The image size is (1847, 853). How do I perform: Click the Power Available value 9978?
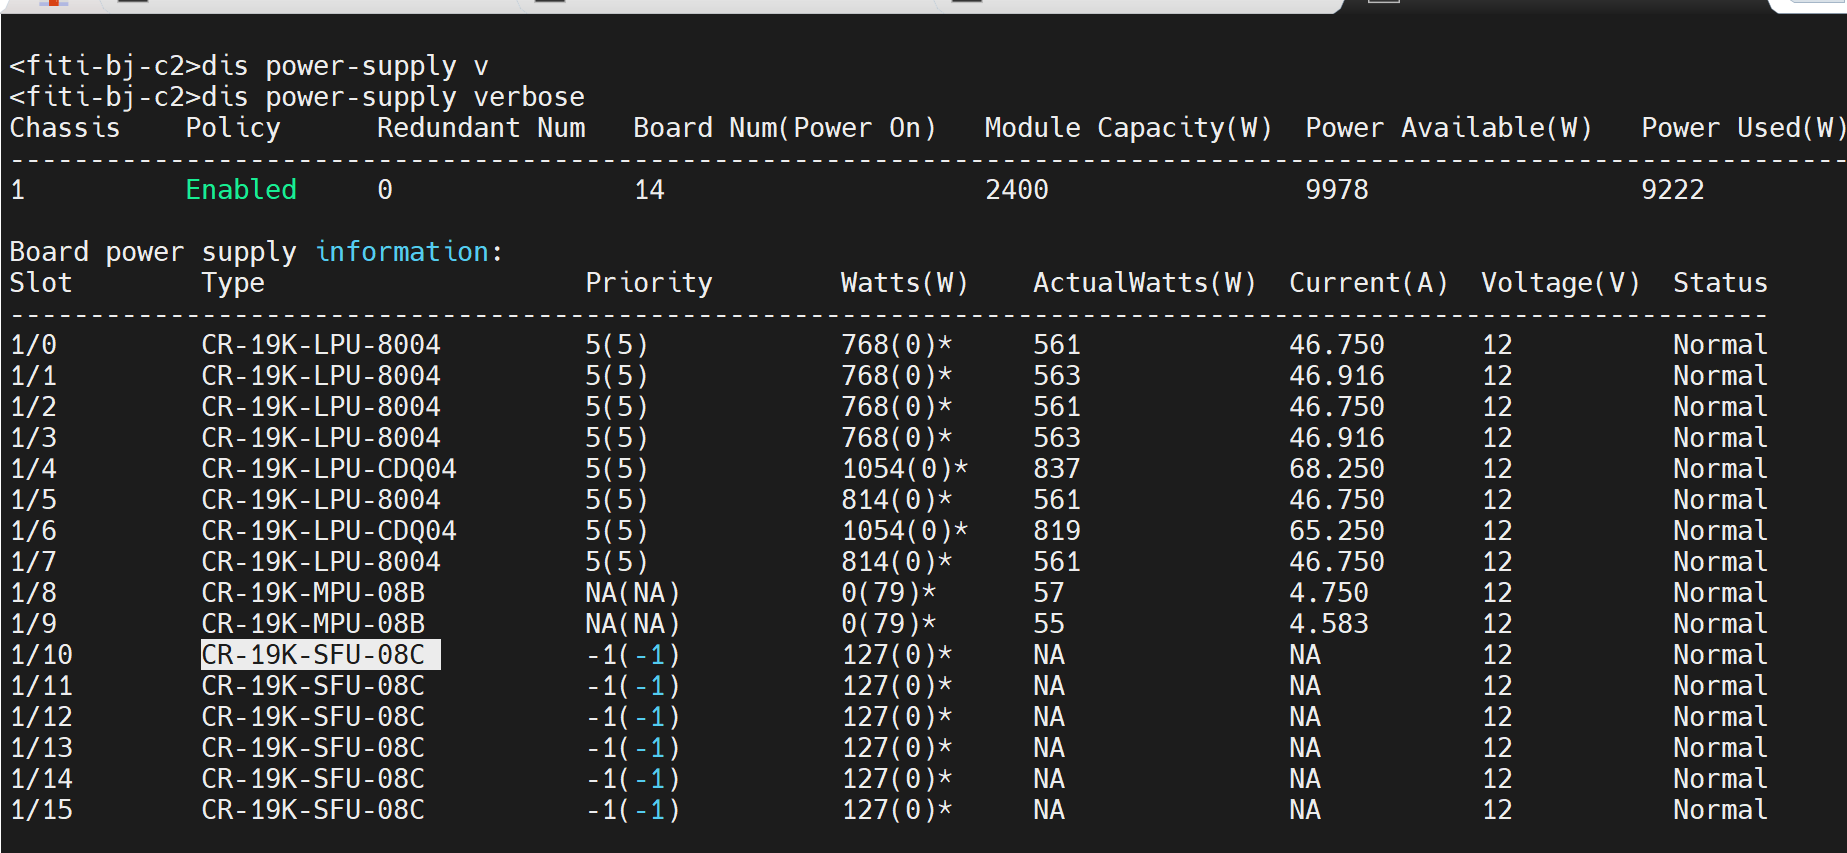coord(1336,190)
